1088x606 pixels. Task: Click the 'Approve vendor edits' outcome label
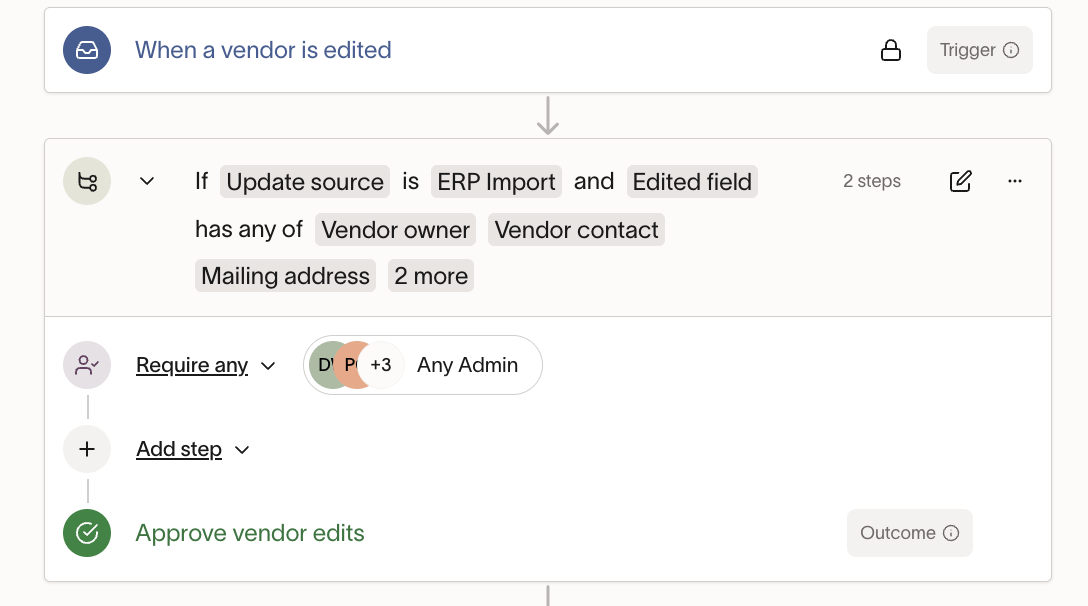(250, 533)
